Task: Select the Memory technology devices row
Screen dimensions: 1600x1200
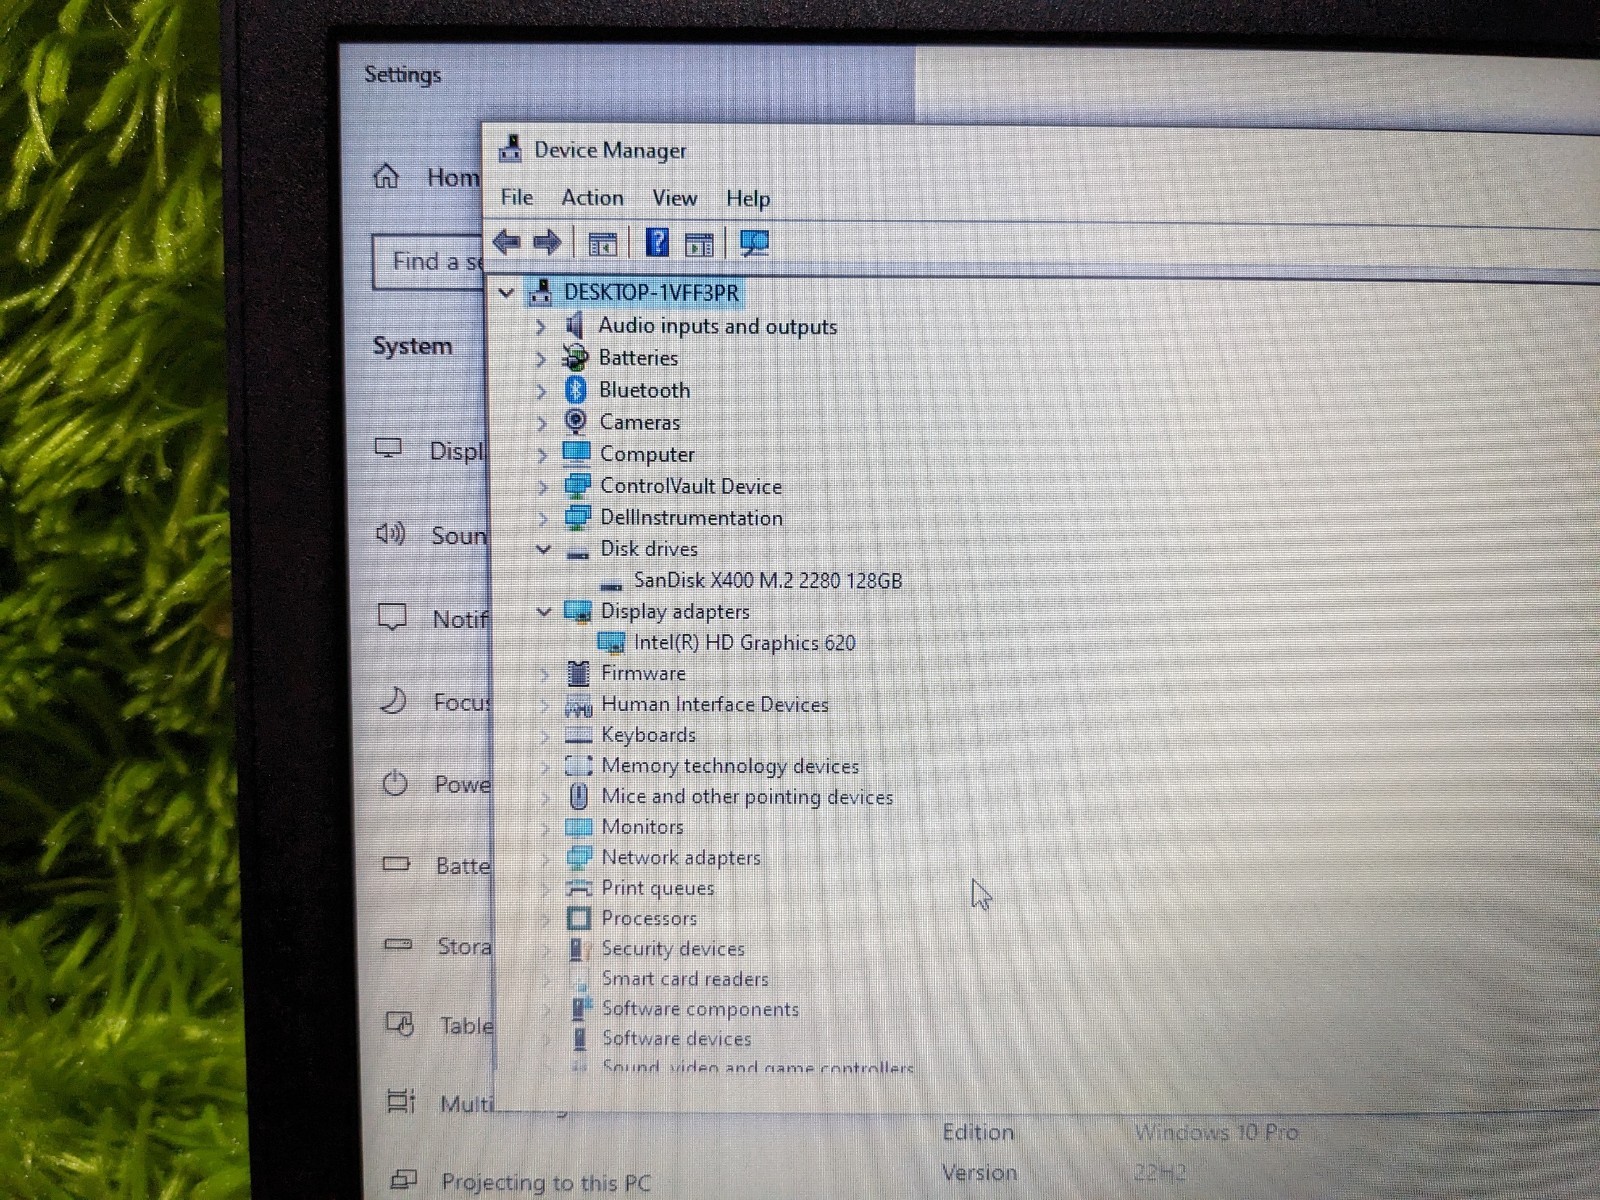Action: tap(730, 766)
